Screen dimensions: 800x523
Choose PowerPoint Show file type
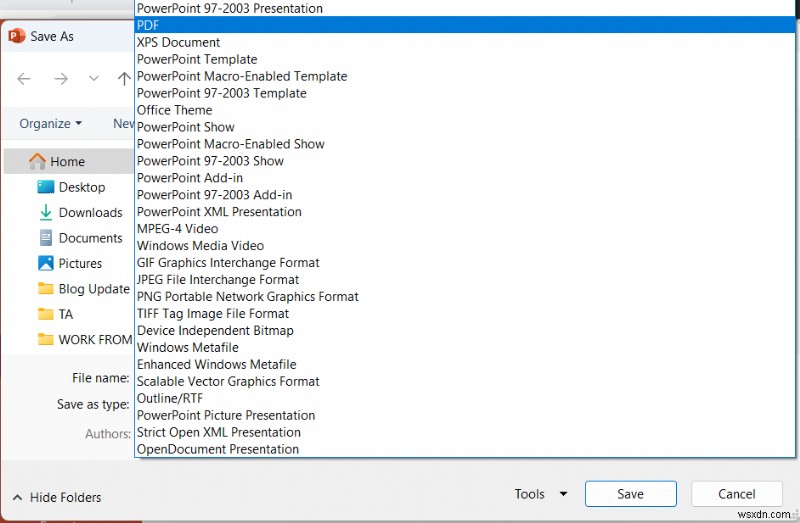pyautogui.click(x=465, y=127)
